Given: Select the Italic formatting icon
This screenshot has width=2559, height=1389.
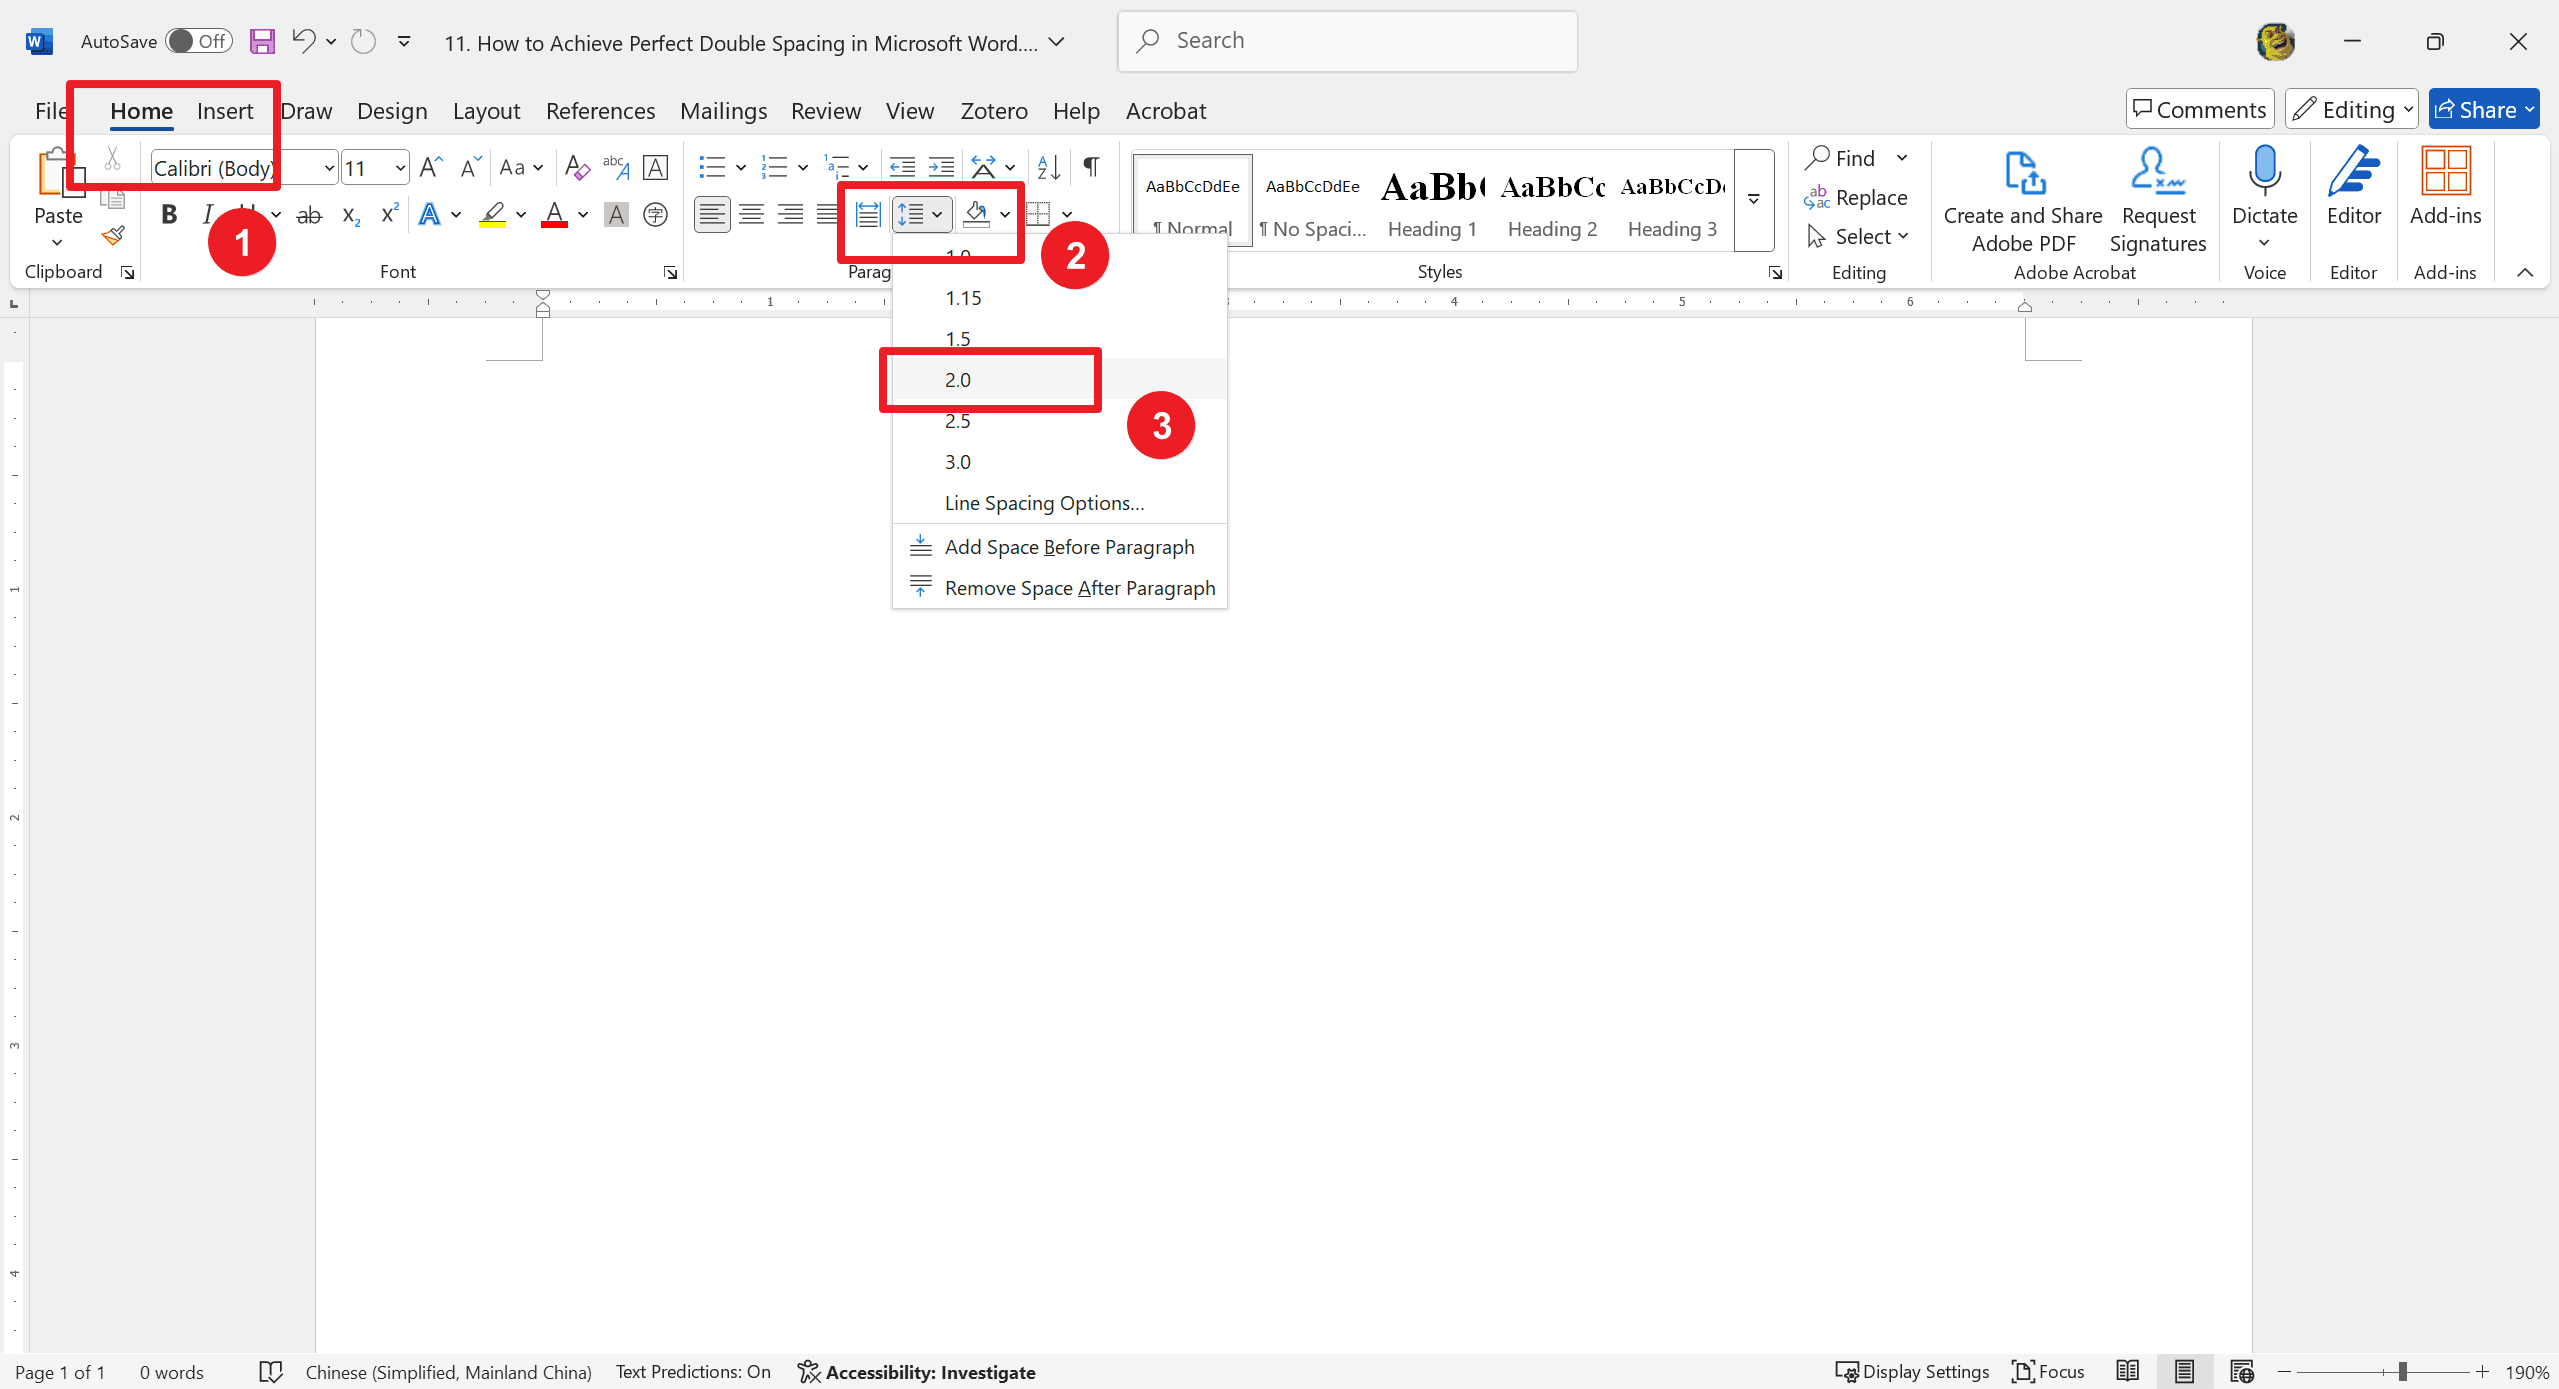Looking at the screenshot, I should click(204, 214).
